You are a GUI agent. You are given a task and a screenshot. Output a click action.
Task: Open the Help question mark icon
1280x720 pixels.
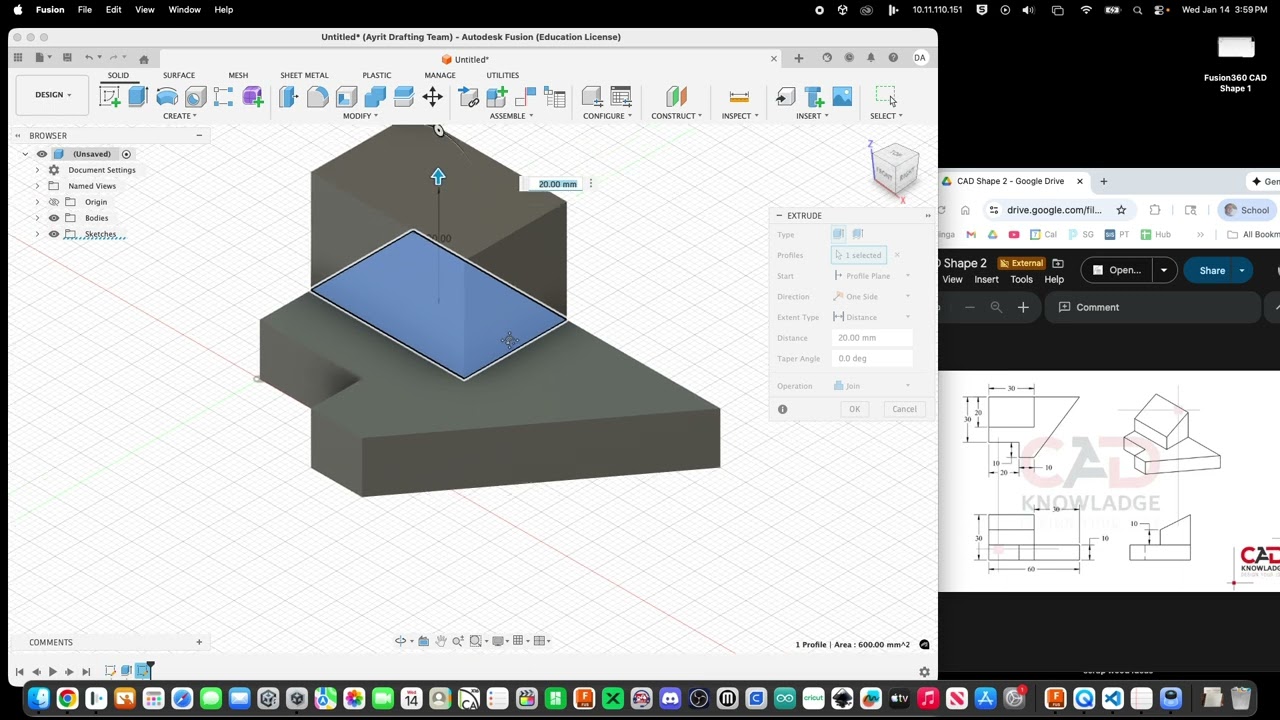click(x=893, y=58)
